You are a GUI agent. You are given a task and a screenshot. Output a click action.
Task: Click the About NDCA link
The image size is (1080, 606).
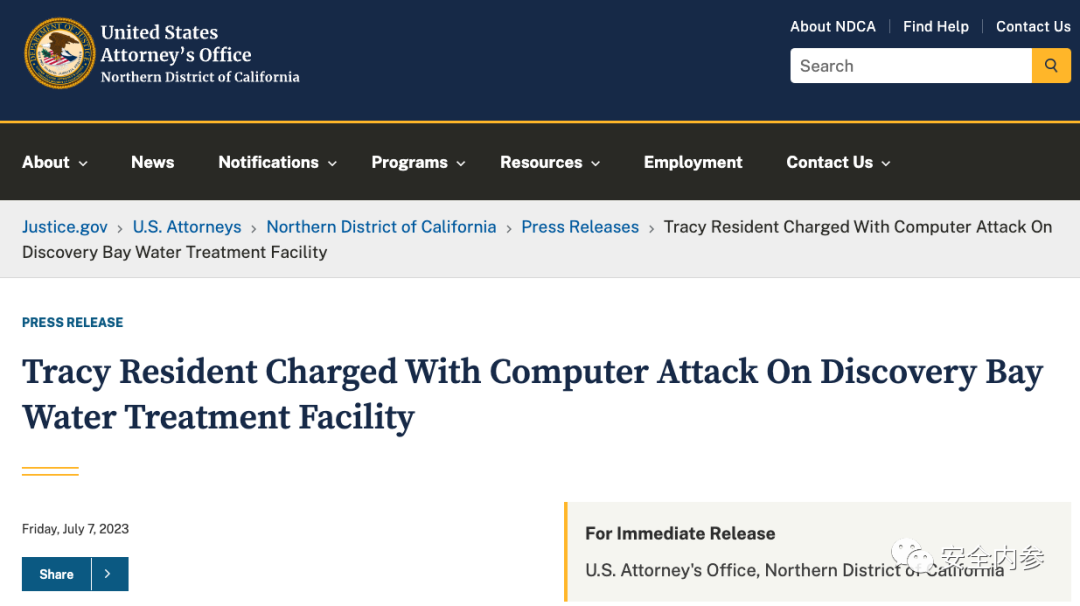click(833, 27)
